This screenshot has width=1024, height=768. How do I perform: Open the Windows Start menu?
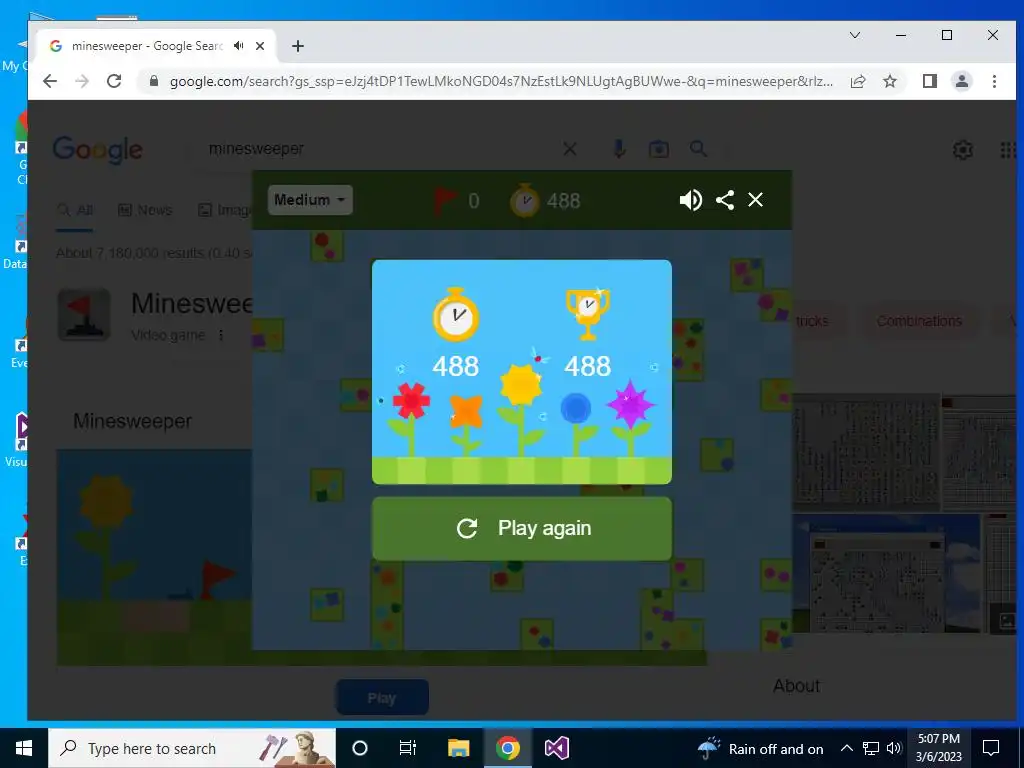point(24,748)
